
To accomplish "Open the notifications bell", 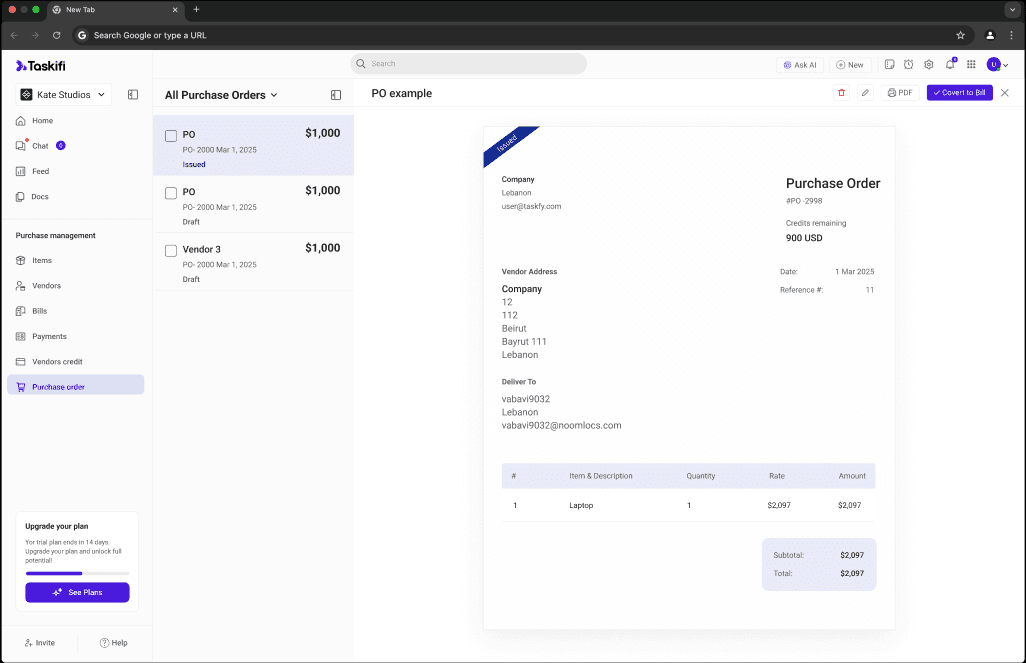I will pyautogui.click(x=950, y=65).
